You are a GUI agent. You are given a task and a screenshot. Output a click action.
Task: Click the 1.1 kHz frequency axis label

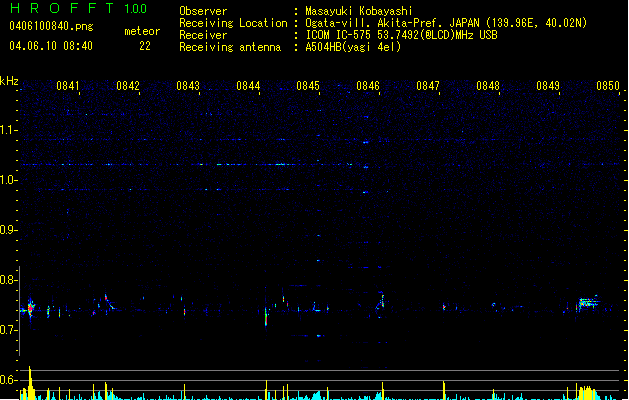coord(8,130)
